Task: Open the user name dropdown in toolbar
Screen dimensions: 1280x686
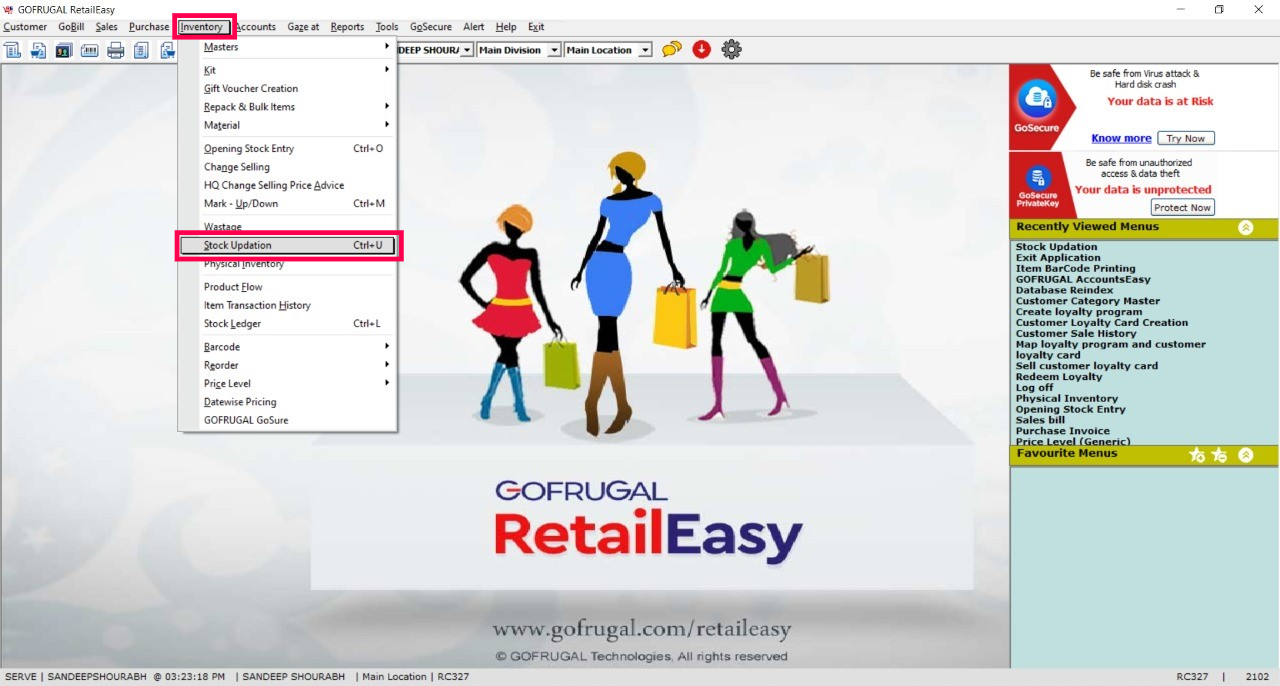Action: pyautogui.click(x=467, y=50)
